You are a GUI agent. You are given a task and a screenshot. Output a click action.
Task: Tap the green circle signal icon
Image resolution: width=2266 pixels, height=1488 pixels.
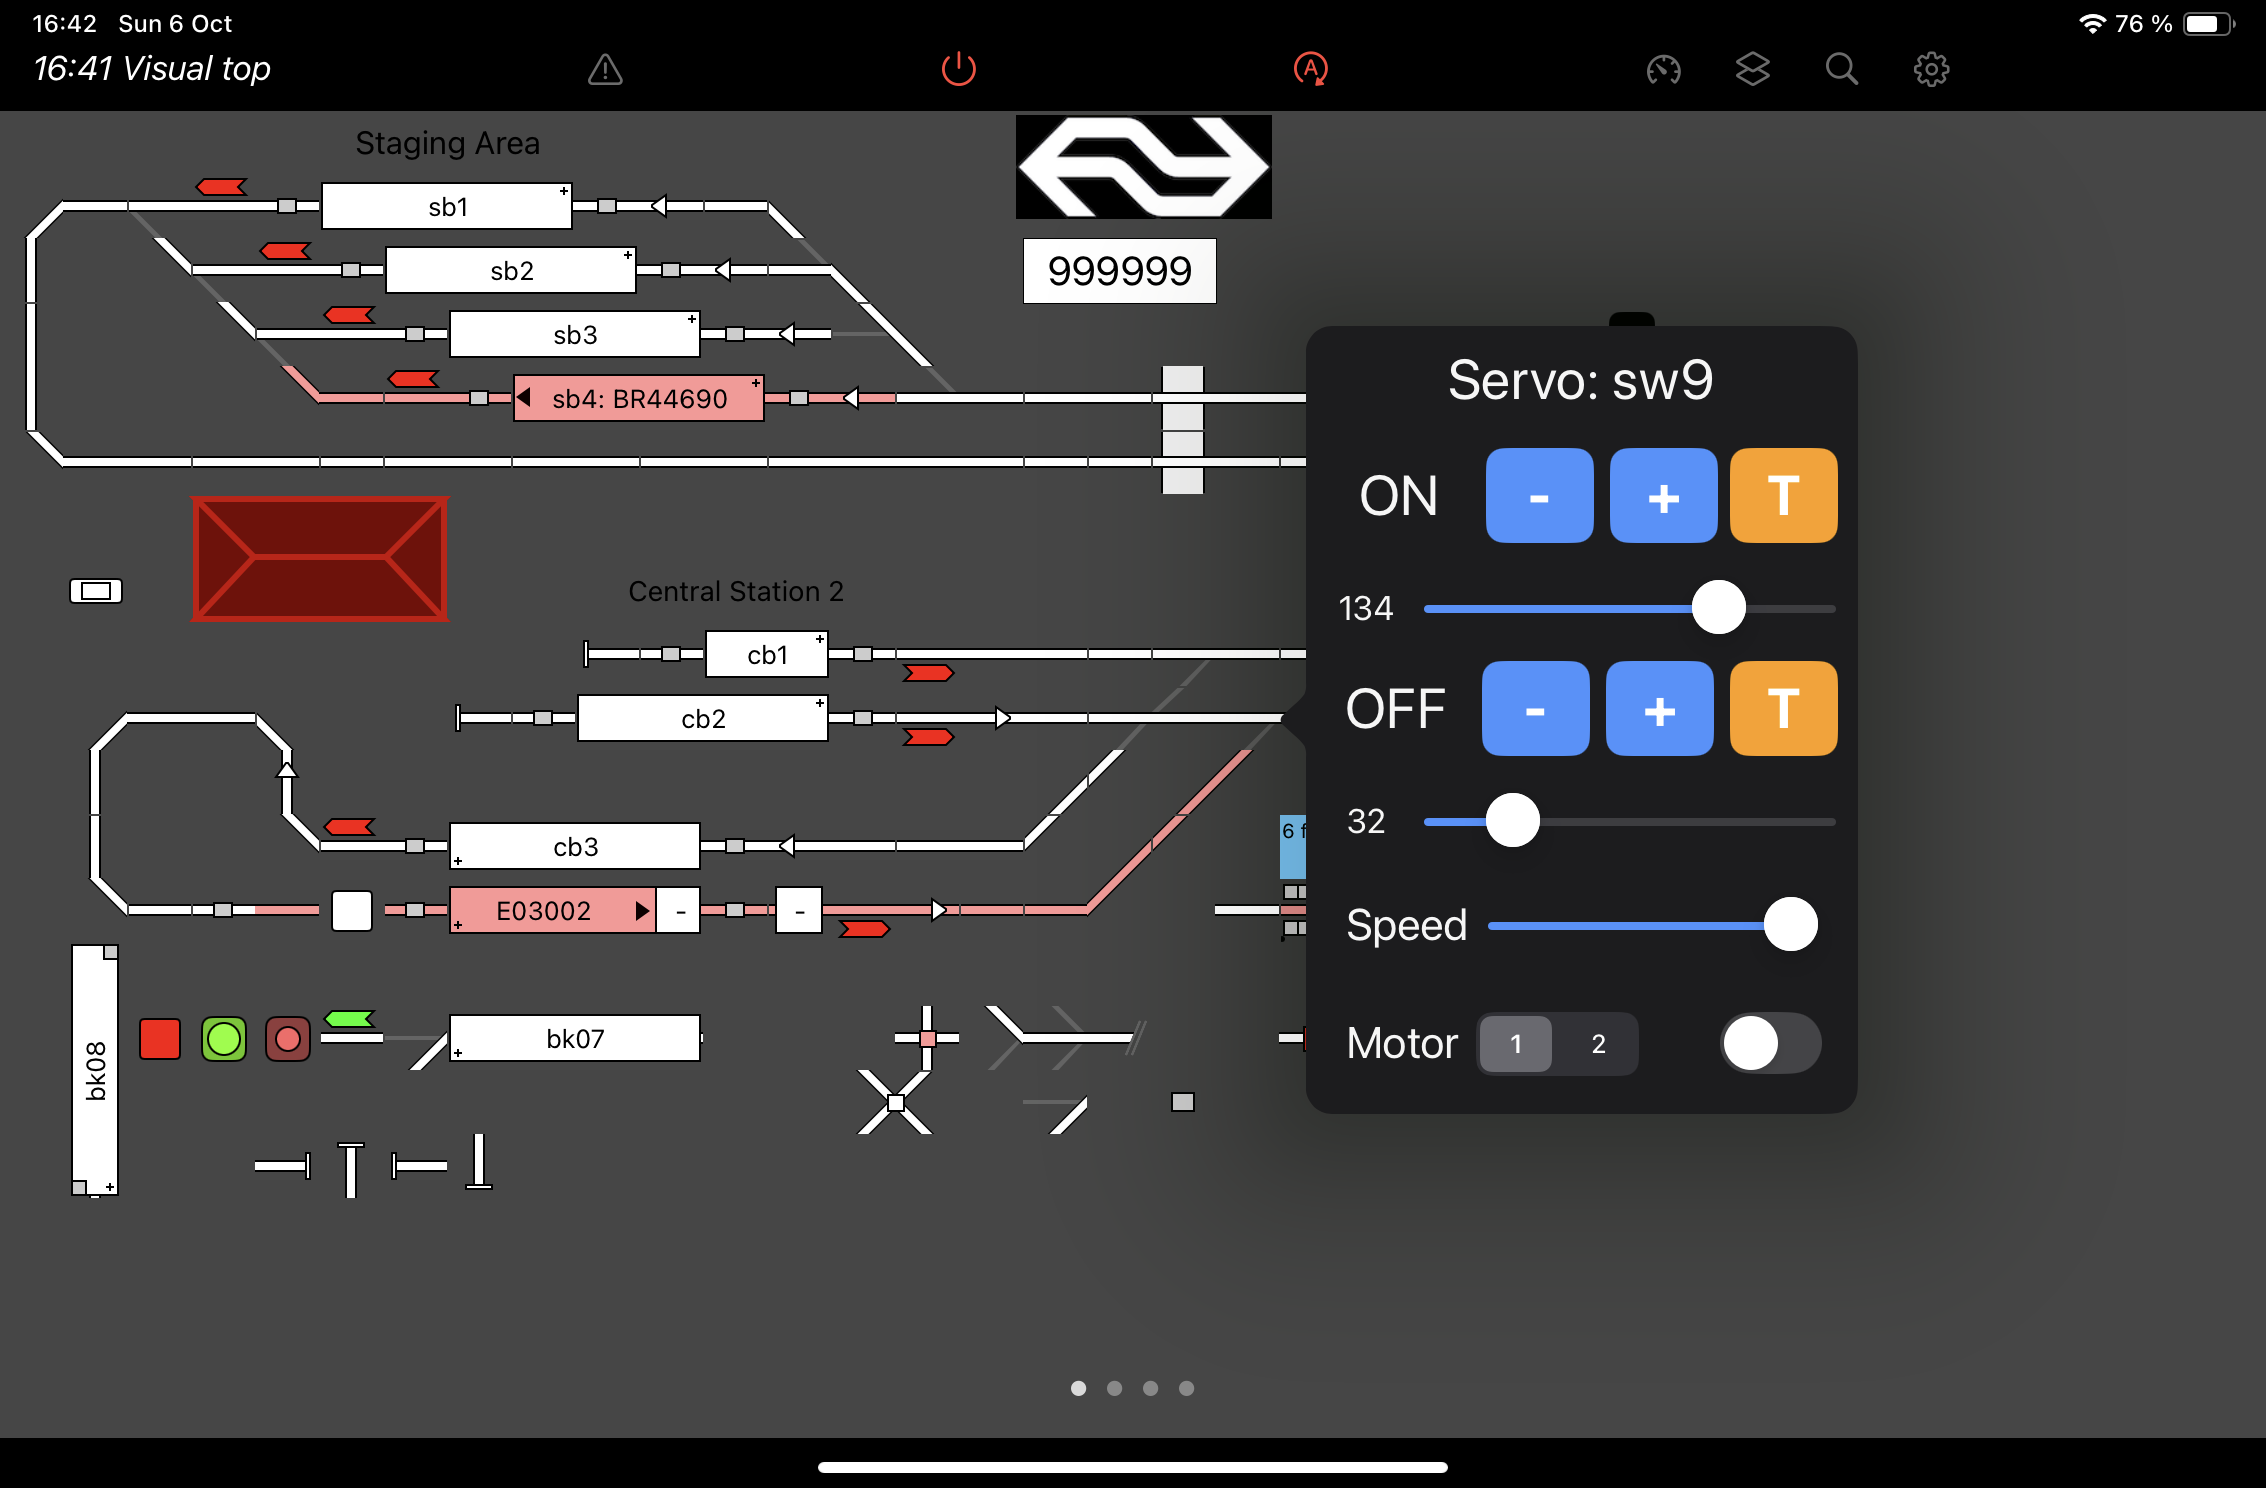point(224,1039)
